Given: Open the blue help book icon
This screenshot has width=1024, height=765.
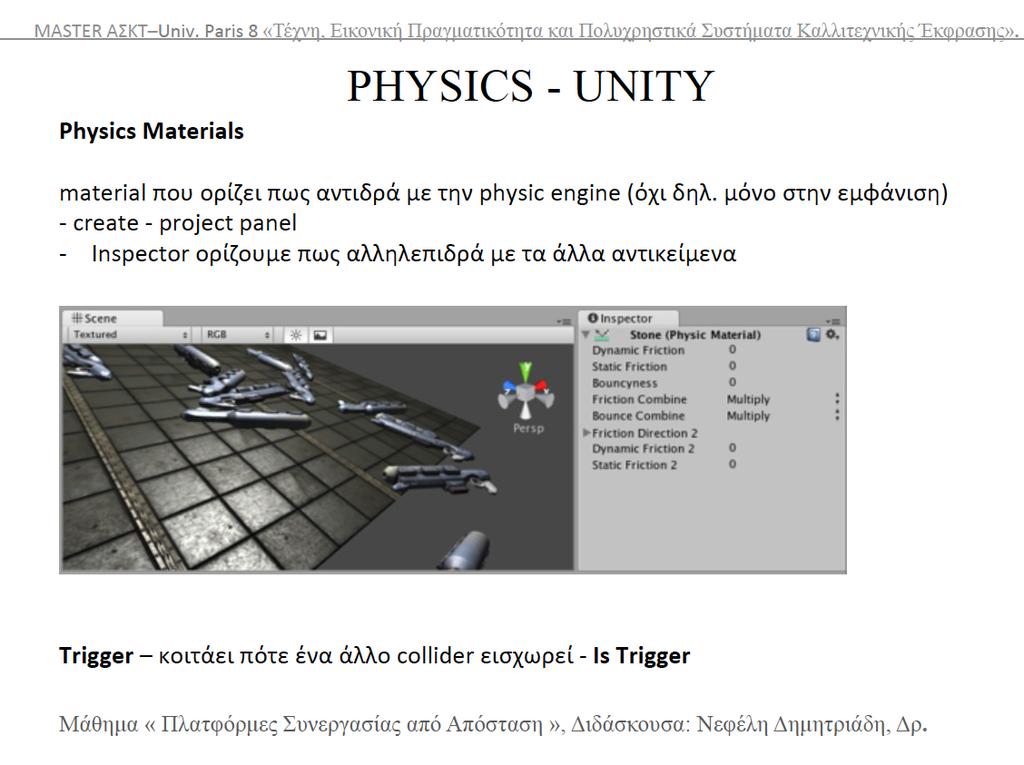Looking at the screenshot, I should point(813,334).
